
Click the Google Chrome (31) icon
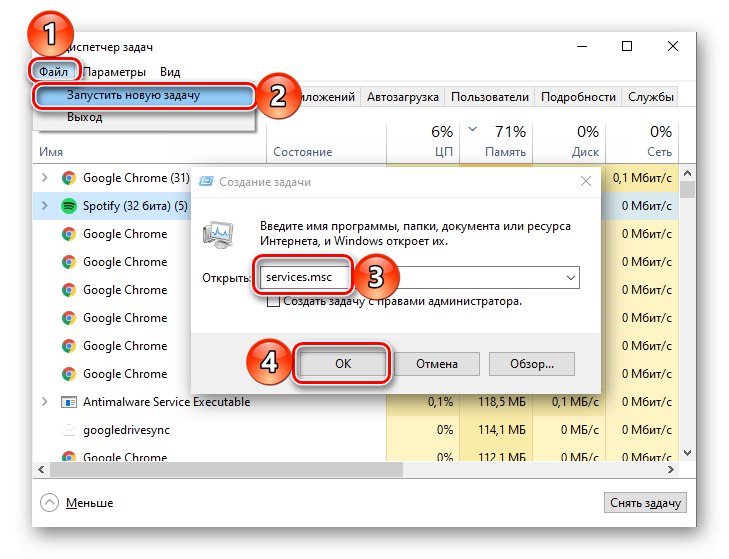coord(69,178)
